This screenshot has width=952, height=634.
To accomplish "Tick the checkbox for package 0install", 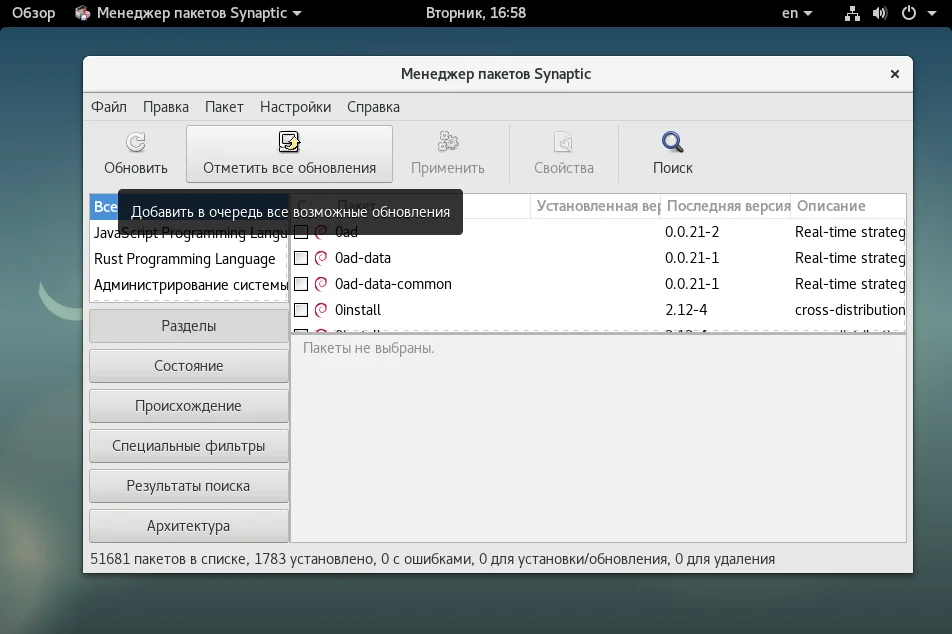I will pos(301,310).
